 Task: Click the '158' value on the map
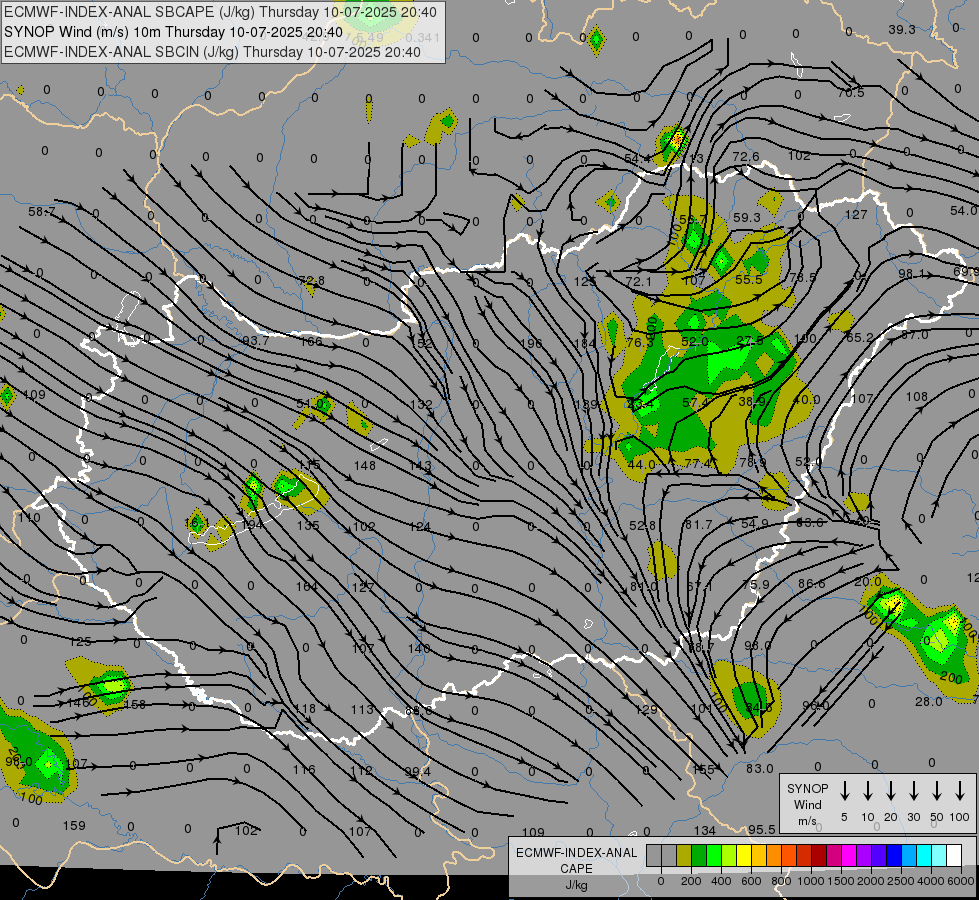(x=135, y=705)
